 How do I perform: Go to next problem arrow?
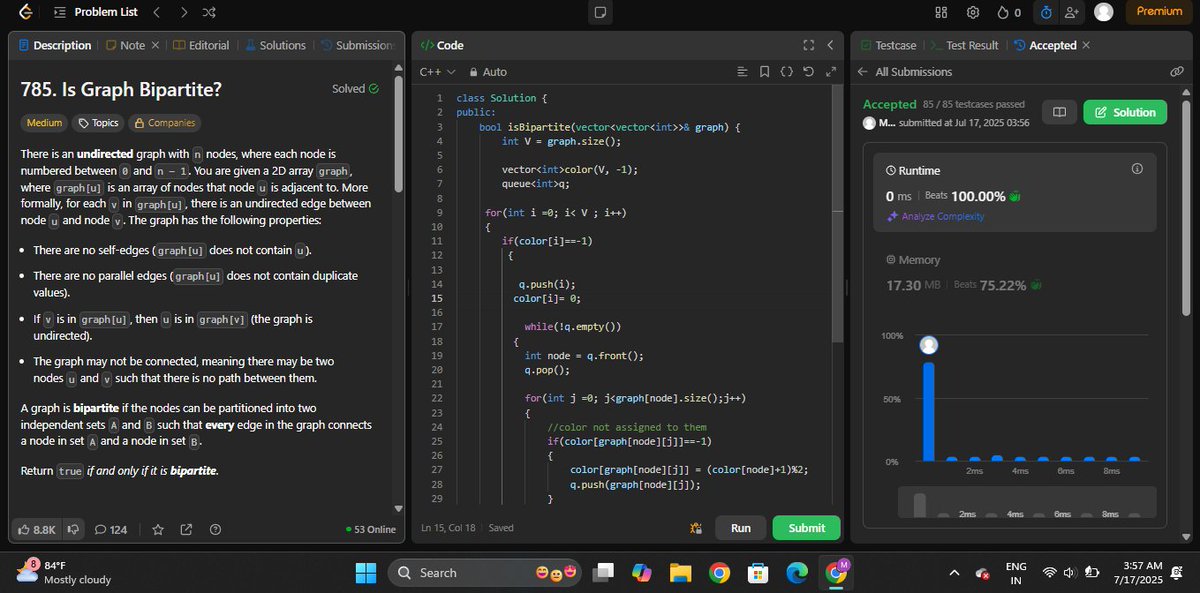pos(182,12)
